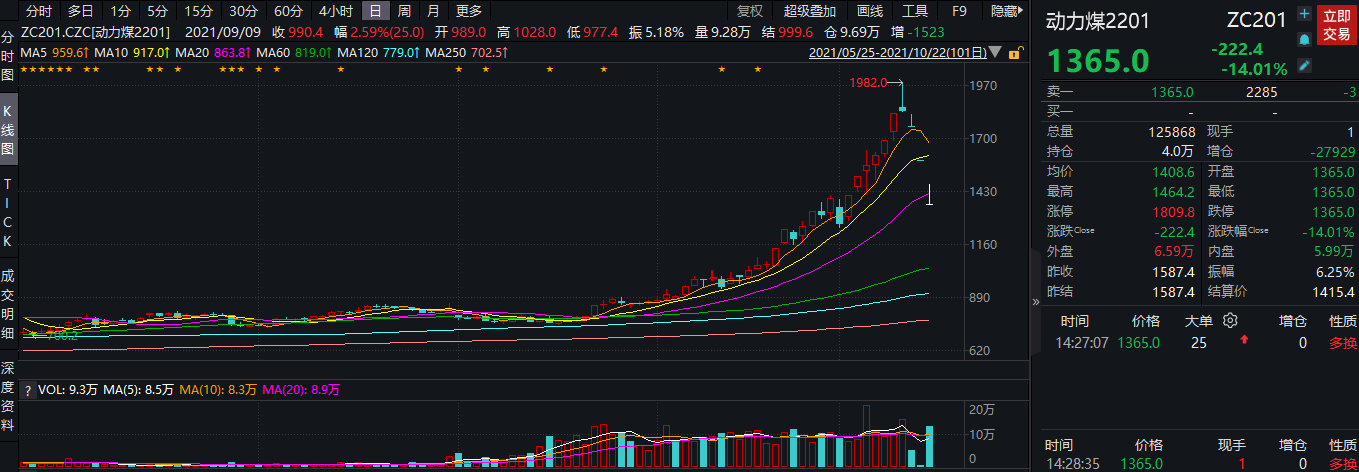
Task: Open the 工具 tools menu
Action: pos(915,11)
